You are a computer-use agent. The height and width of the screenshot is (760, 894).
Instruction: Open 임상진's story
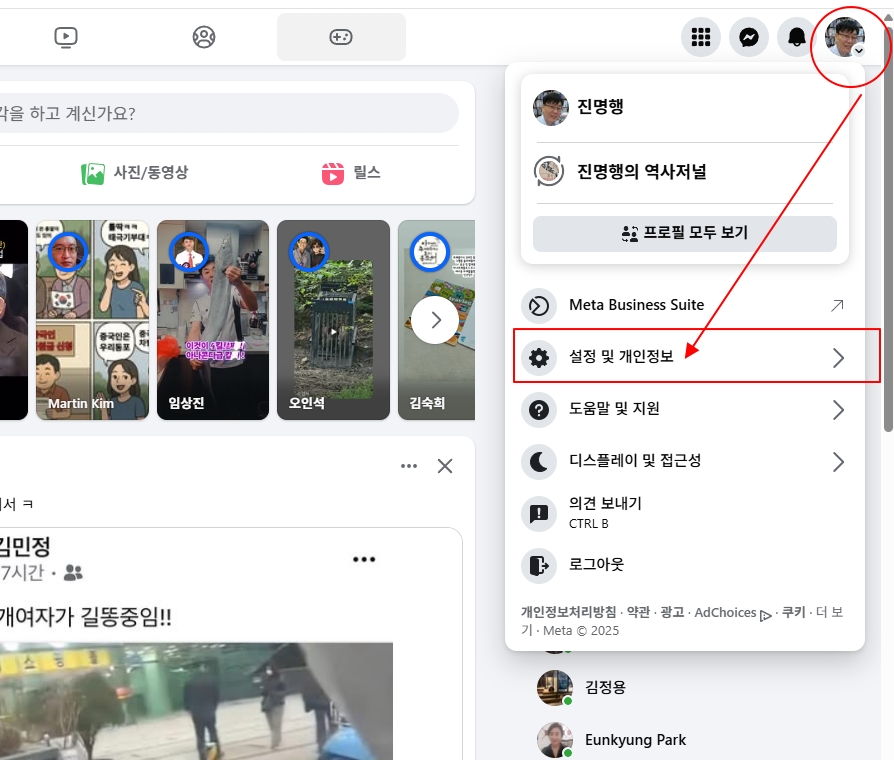(213, 320)
